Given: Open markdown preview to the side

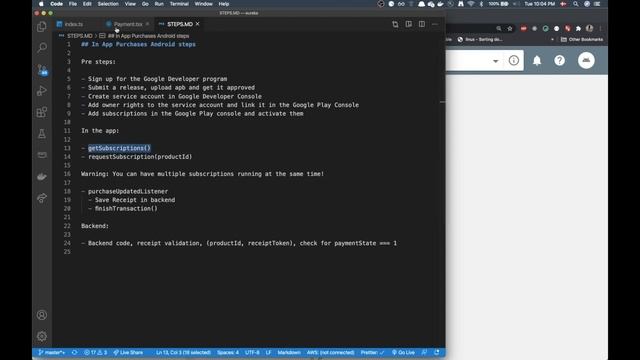Looking at the screenshot, I should pos(409,24).
